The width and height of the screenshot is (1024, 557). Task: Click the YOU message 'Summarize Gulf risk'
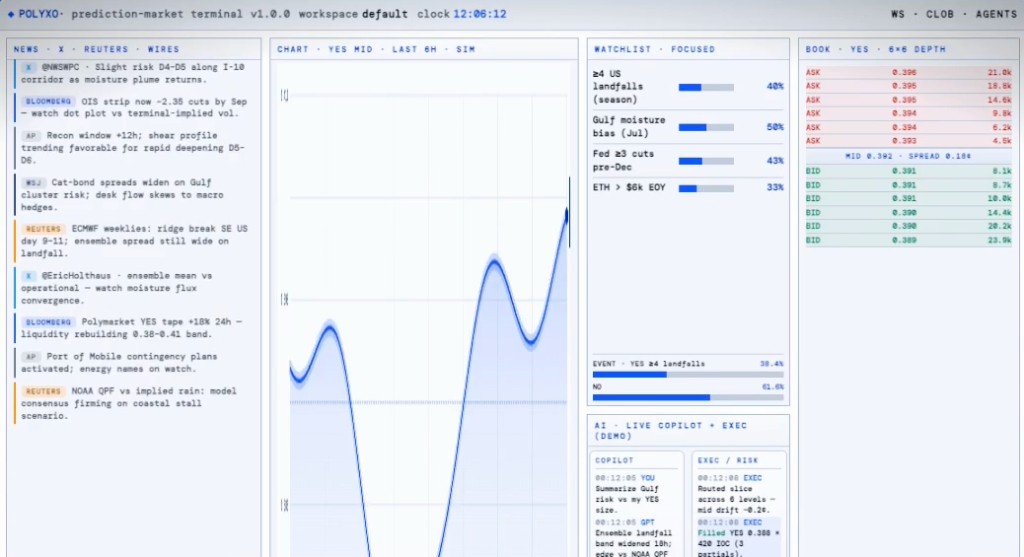tap(635, 494)
